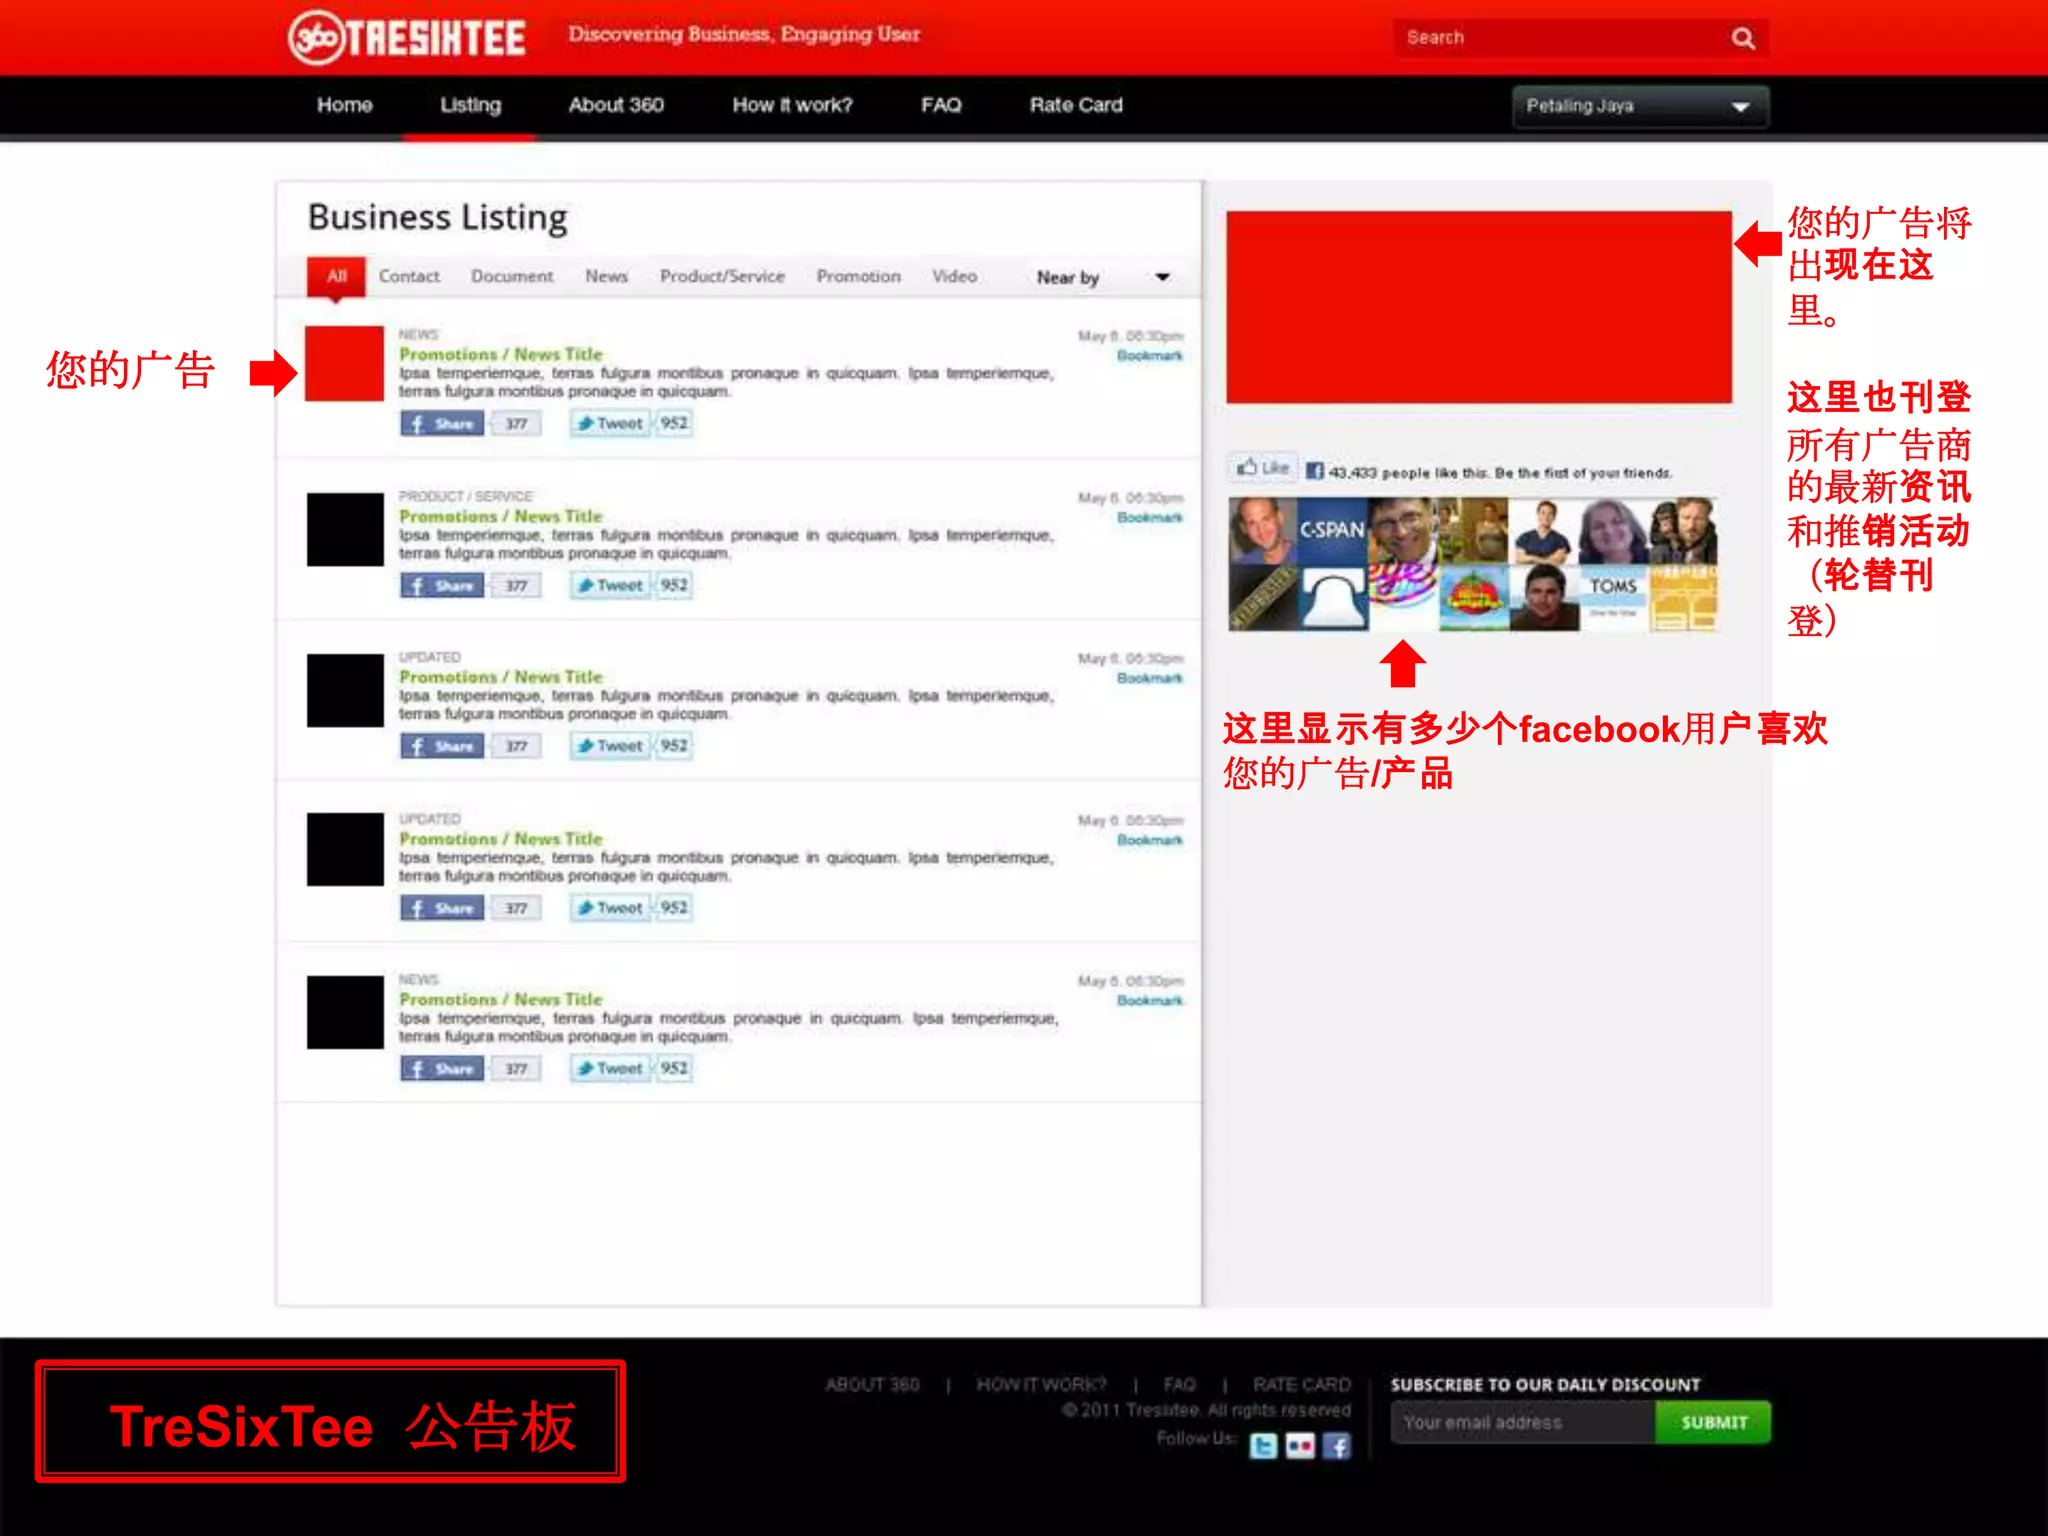The height and width of the screenshot is (1536, 2048).
Task: Select the Document filter tab
Action: (x=512, y=277)
